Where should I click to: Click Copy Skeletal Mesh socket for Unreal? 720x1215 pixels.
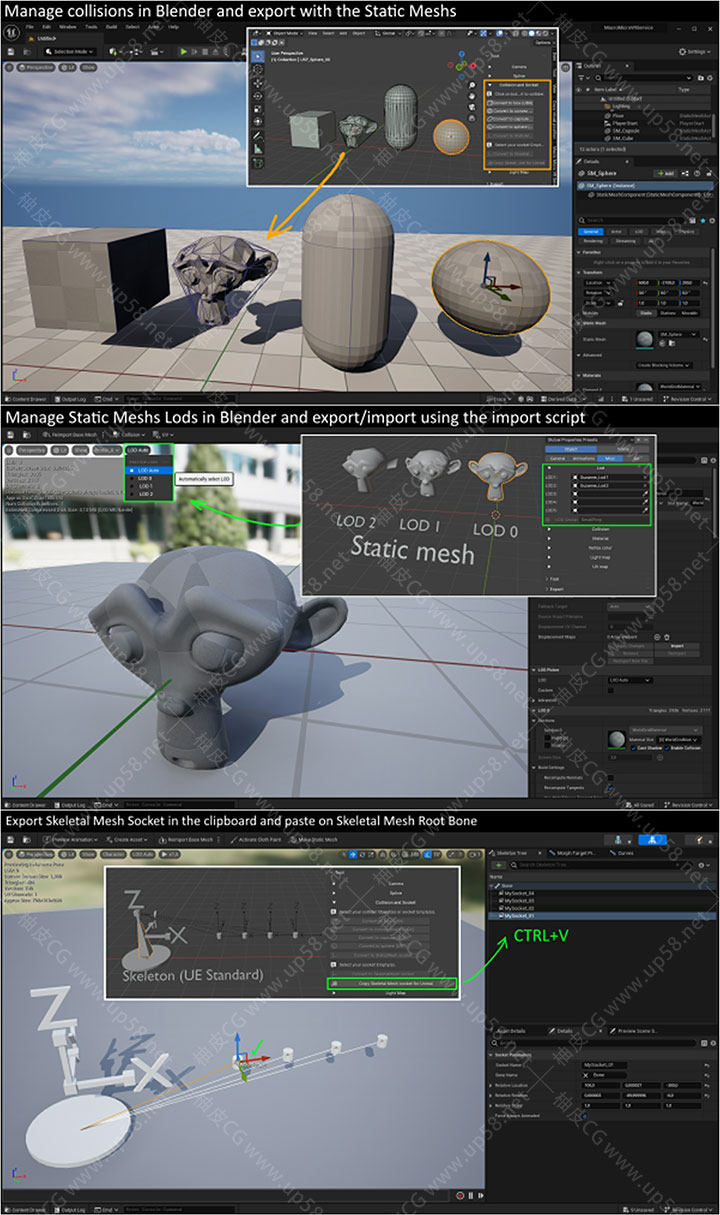coord(392,983)
